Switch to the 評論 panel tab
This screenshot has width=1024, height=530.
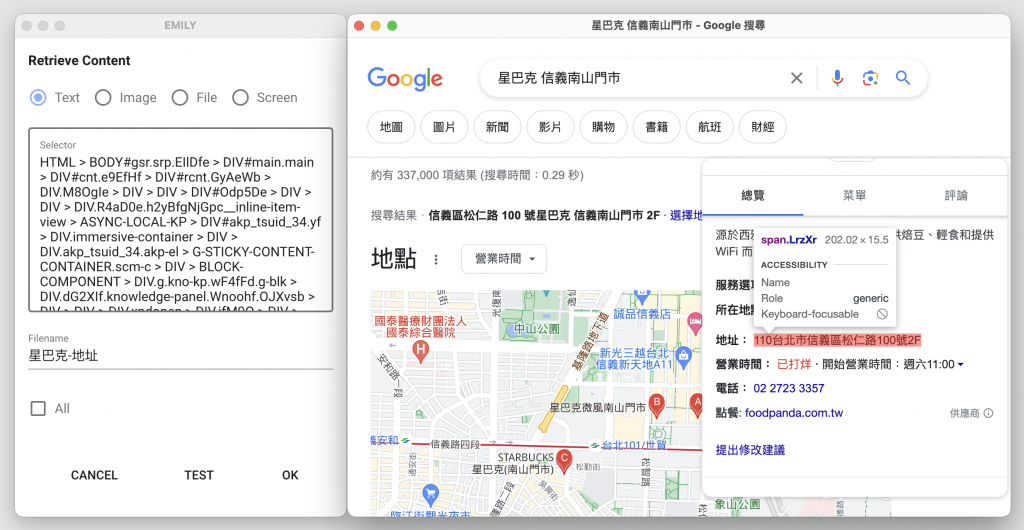coord(956,196)
